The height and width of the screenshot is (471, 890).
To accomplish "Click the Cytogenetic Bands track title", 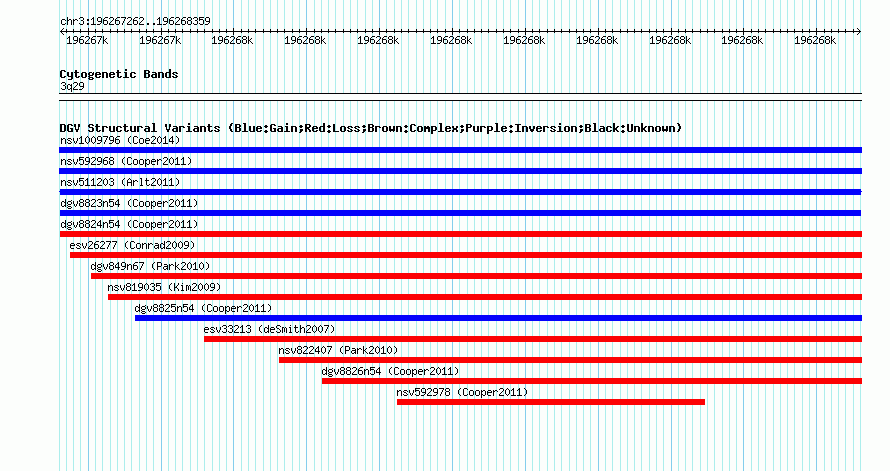I will tap(119, 74).
